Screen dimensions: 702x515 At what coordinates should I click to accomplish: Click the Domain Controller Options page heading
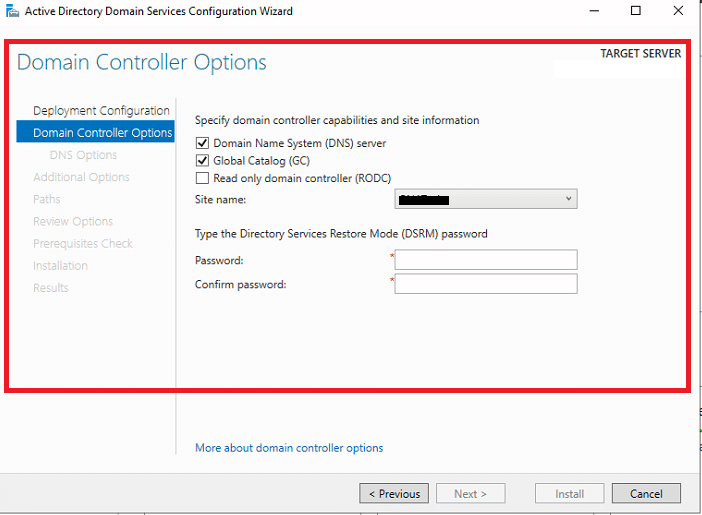[141, 62]
